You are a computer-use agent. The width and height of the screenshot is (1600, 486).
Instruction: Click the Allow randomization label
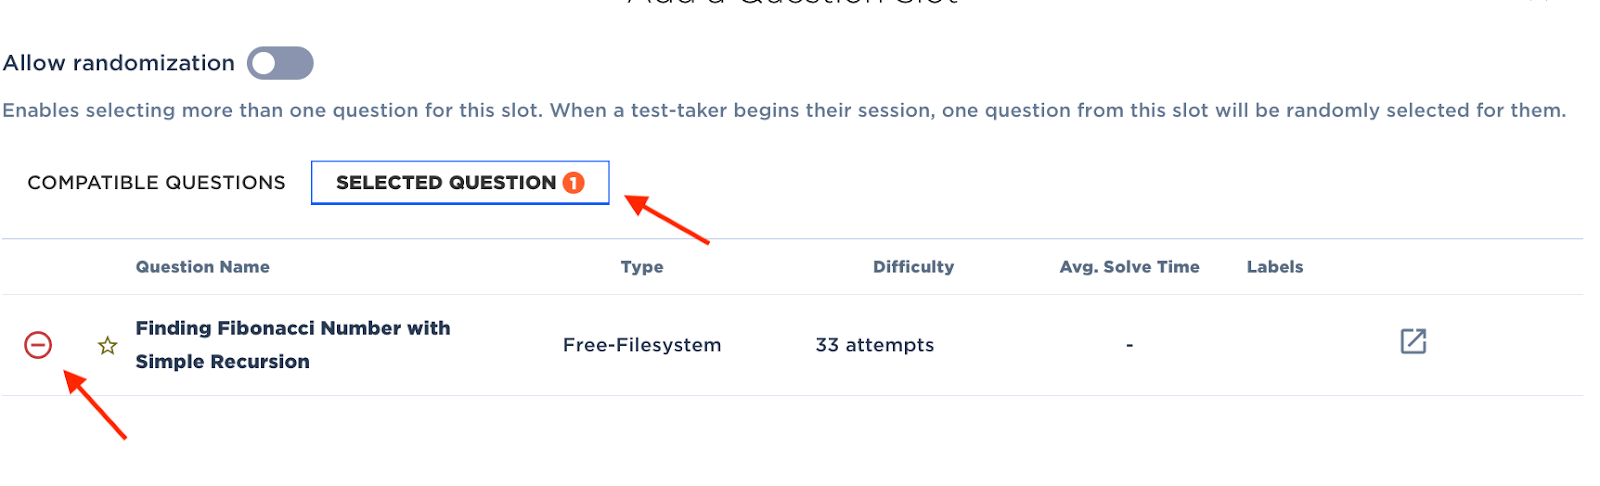pos(119,63)
